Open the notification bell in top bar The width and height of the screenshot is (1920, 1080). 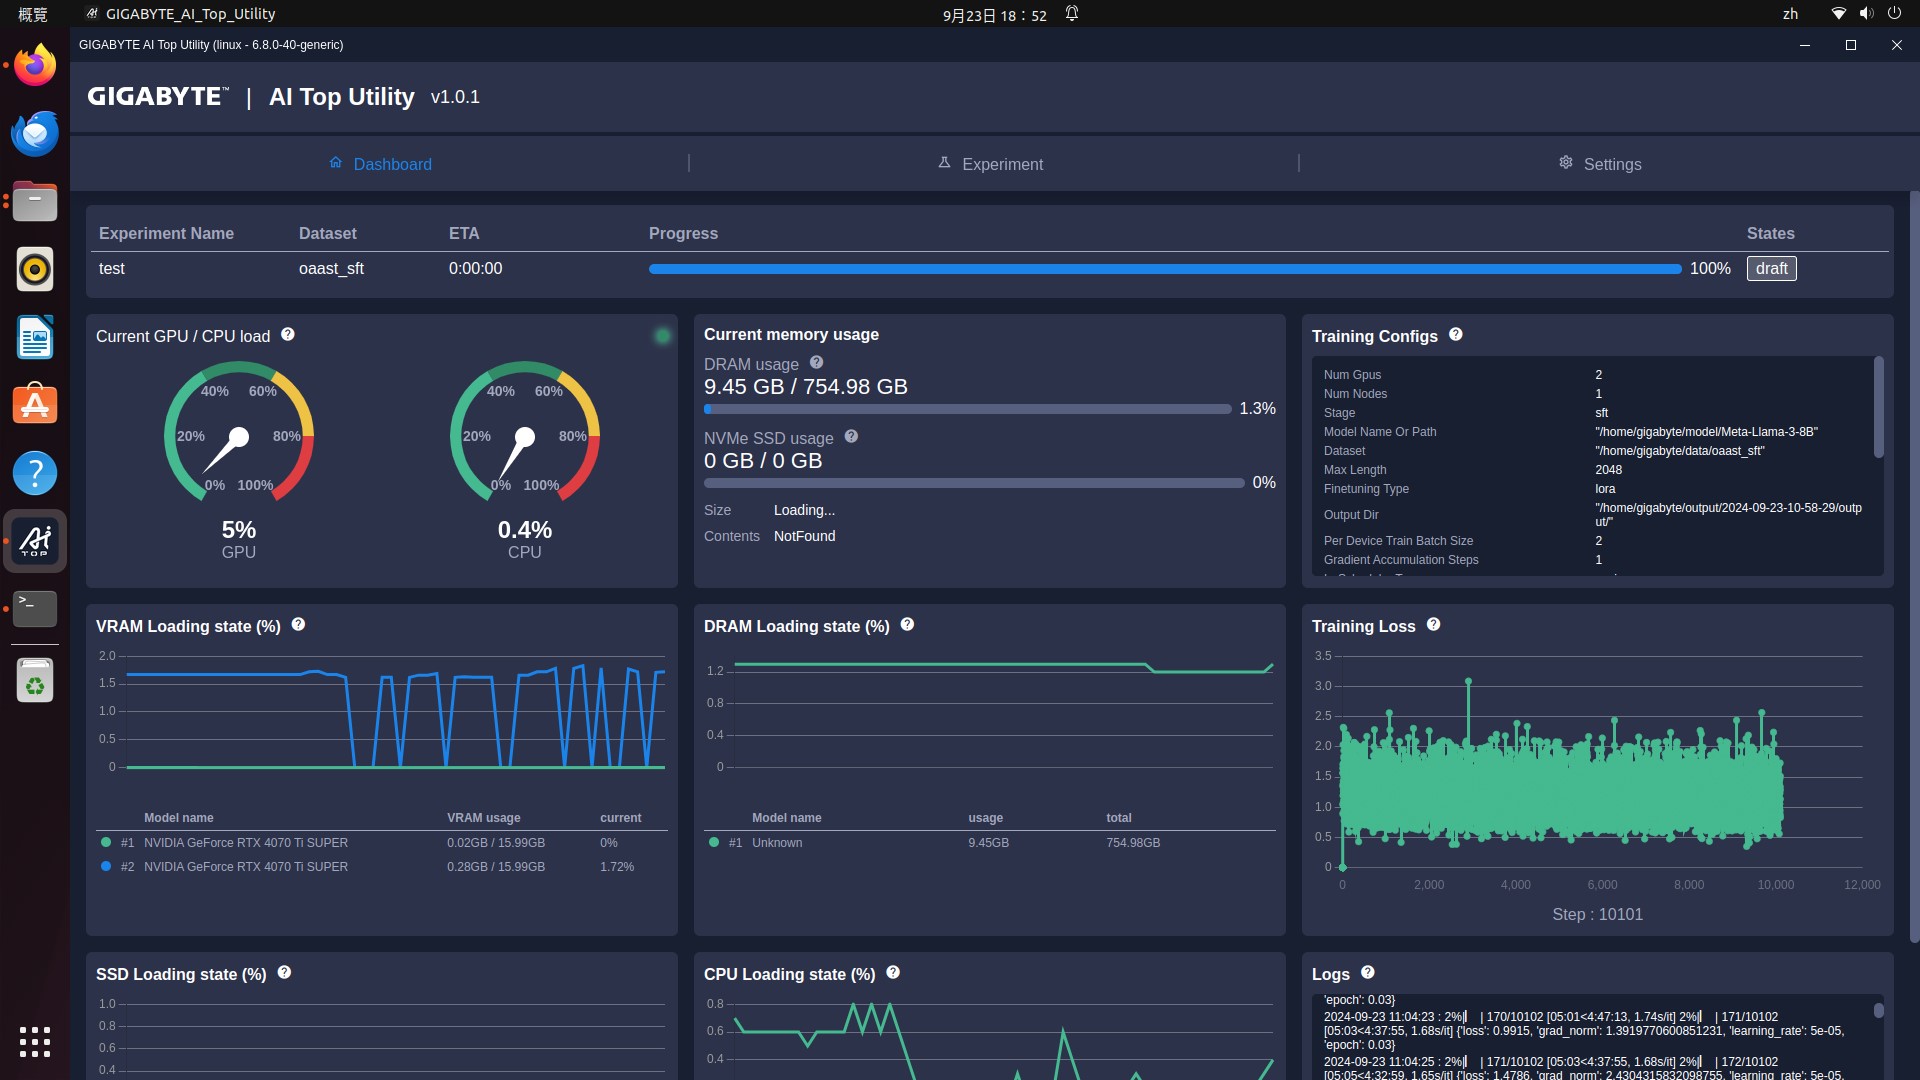pyautogui.click(x=1072, y=14)
